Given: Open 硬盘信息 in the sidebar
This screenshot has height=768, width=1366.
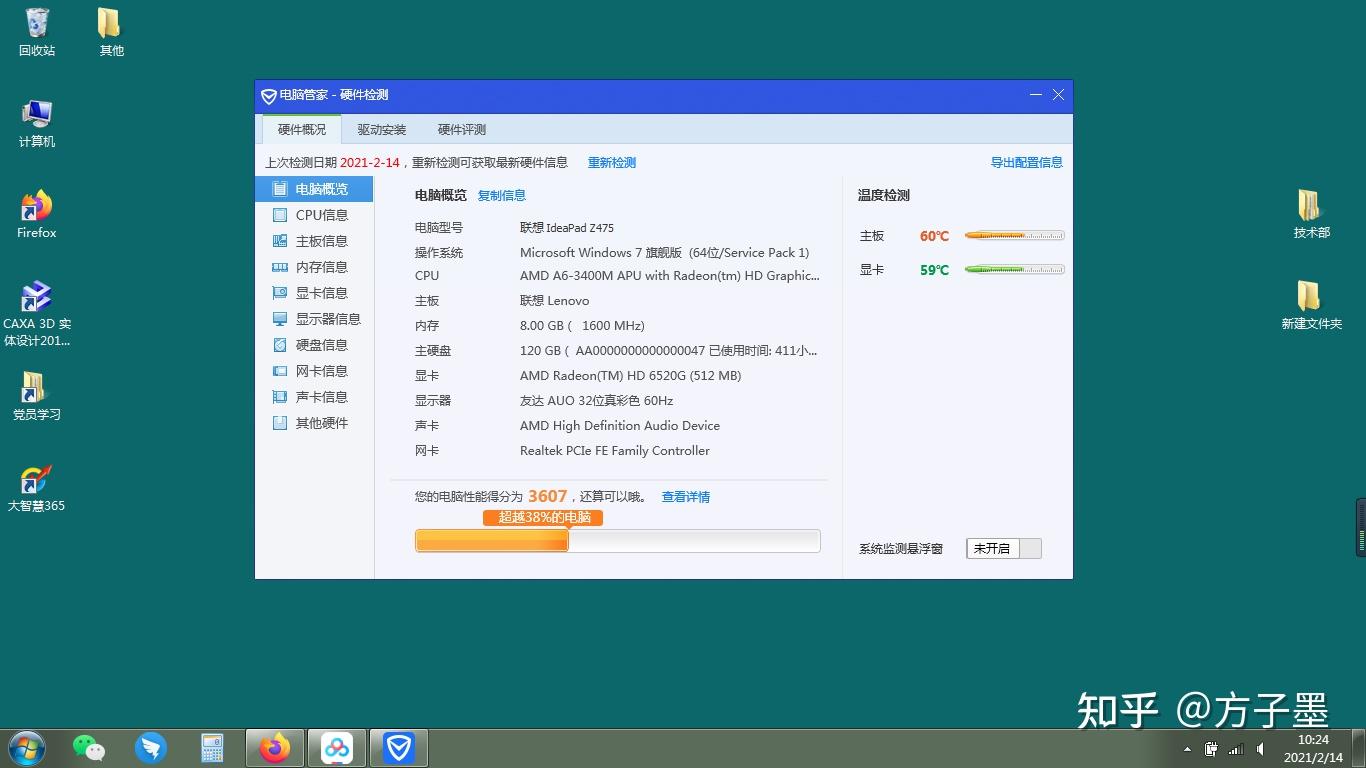Looking at the screenshot, I should (313, 345).
